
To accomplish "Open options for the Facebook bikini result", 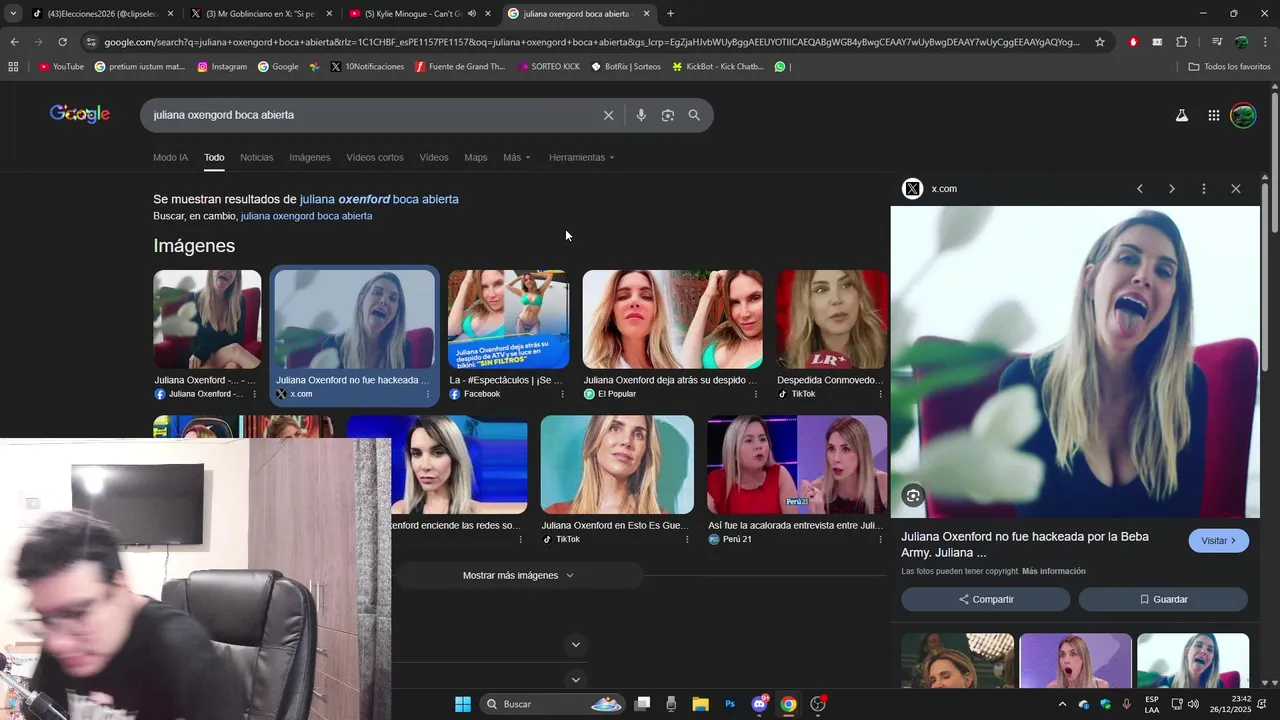I will coord(562,394).
